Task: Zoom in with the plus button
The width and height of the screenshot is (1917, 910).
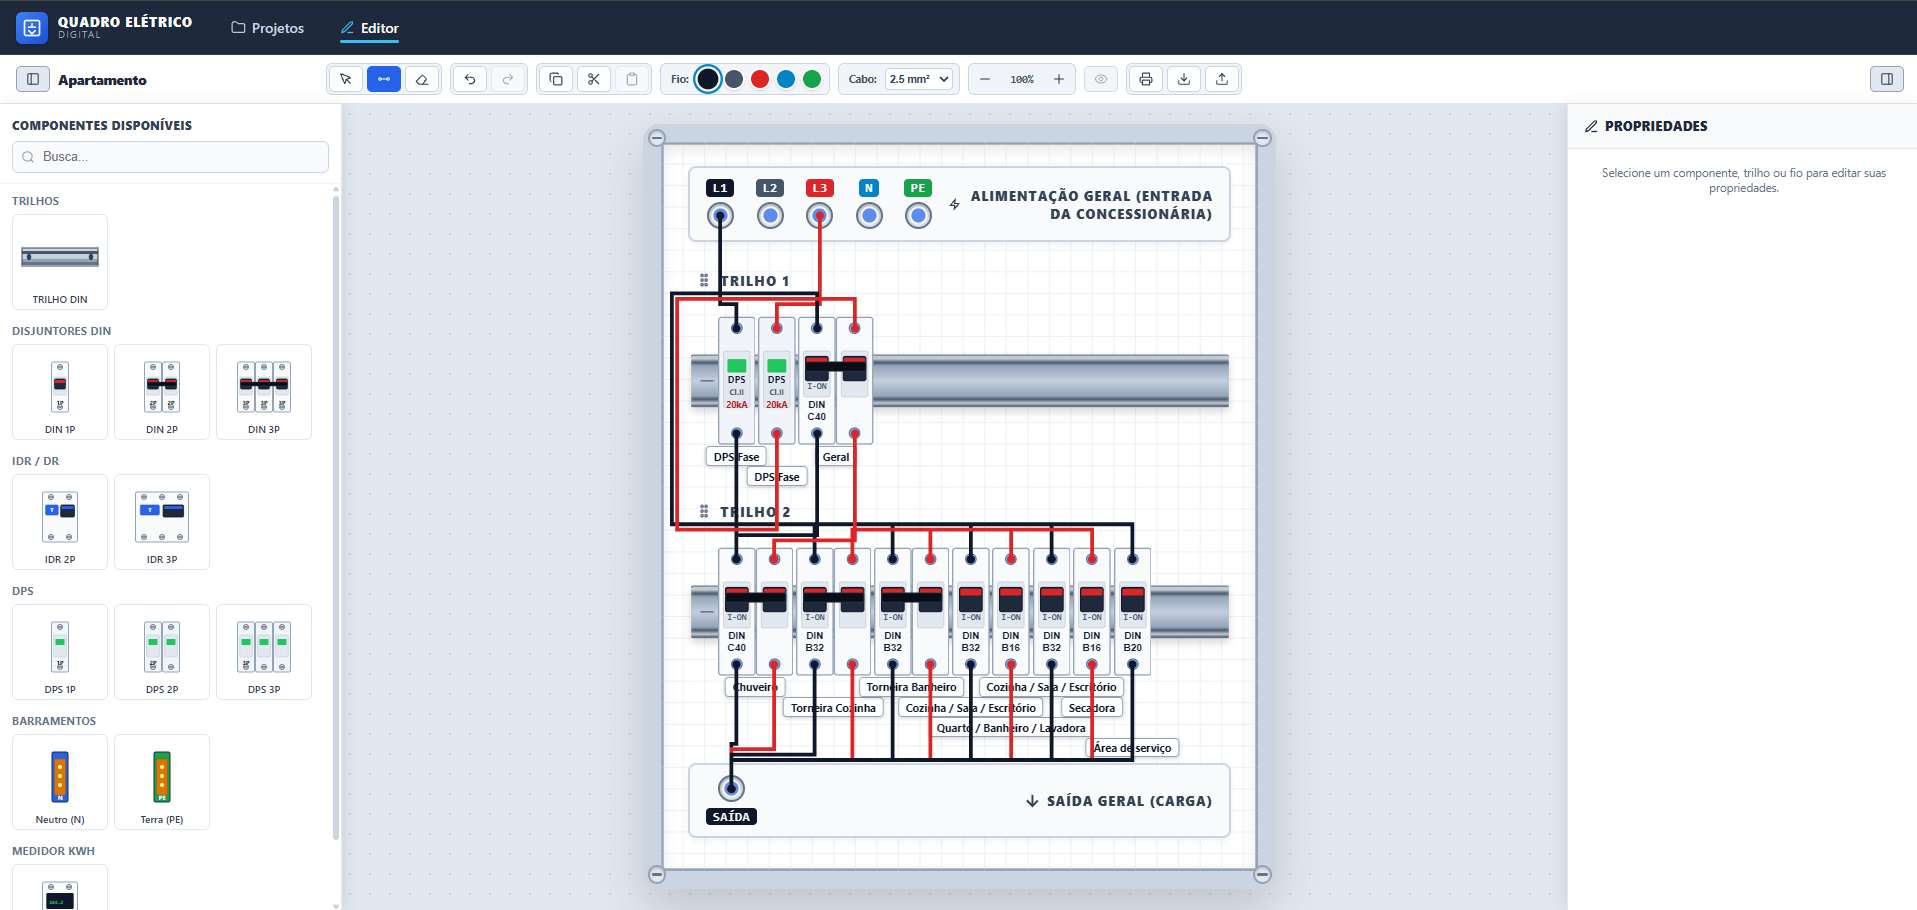Action: (x=1059, y=79)
